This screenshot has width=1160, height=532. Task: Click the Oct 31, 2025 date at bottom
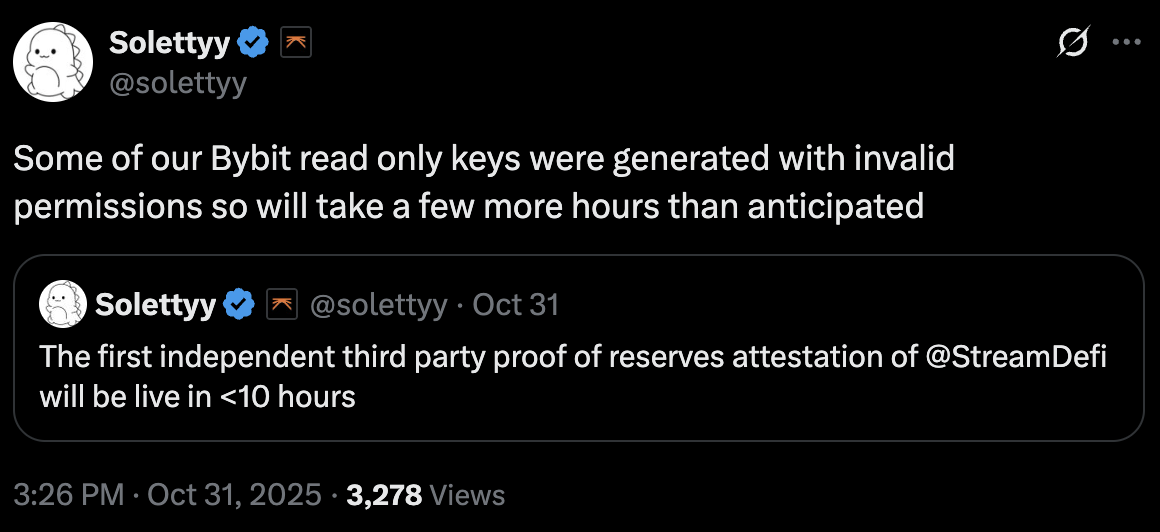[x=235, y=494]
